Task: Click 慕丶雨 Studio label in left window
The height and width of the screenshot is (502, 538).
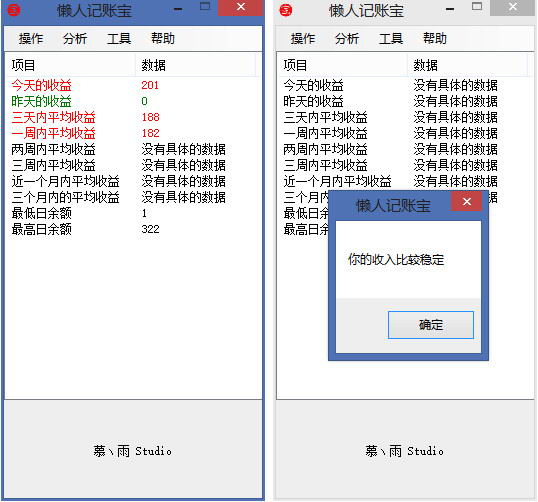Action: pyautogui.click(x=132, y=451)
